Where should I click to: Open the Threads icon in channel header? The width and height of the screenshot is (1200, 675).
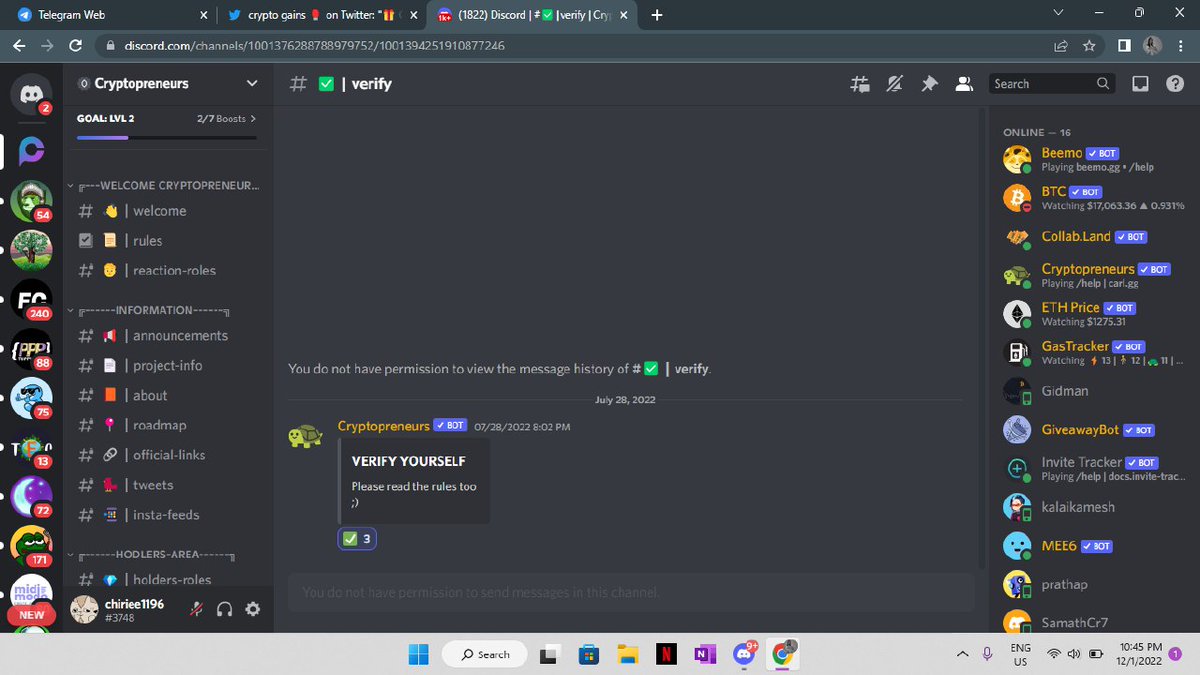pyautogui.click(x=860, y=84)
